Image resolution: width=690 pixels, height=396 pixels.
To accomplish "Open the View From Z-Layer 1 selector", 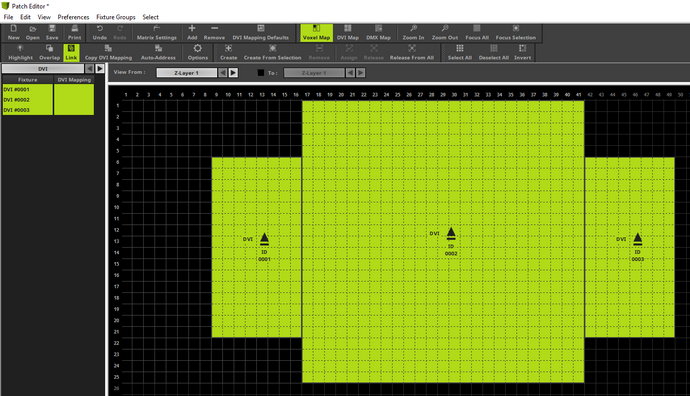I will coord(187,73).
